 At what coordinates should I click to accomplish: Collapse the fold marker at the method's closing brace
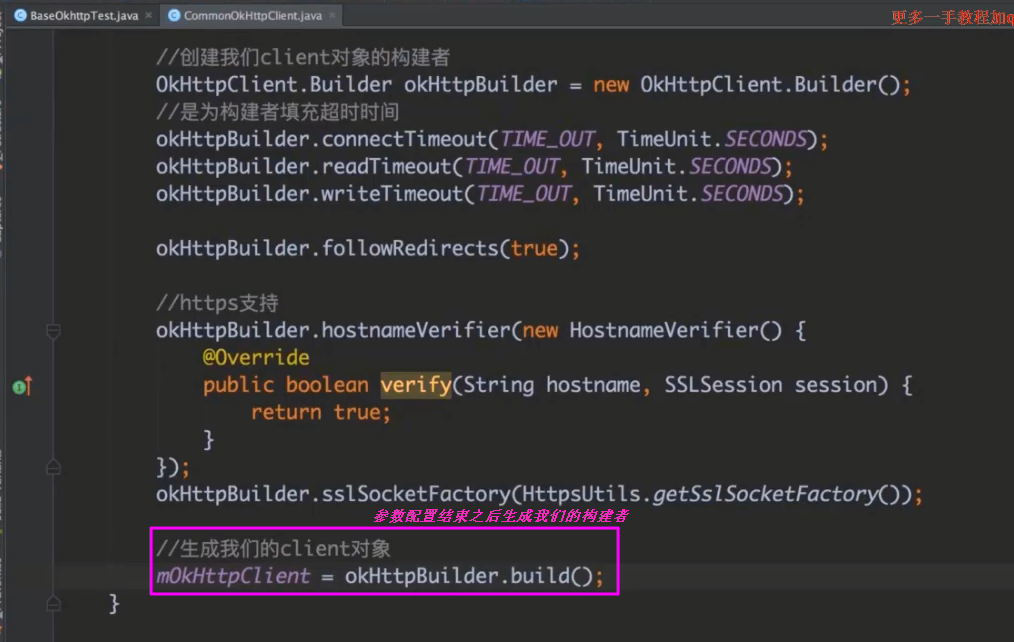pyautogui.click(x=54, y=604)
